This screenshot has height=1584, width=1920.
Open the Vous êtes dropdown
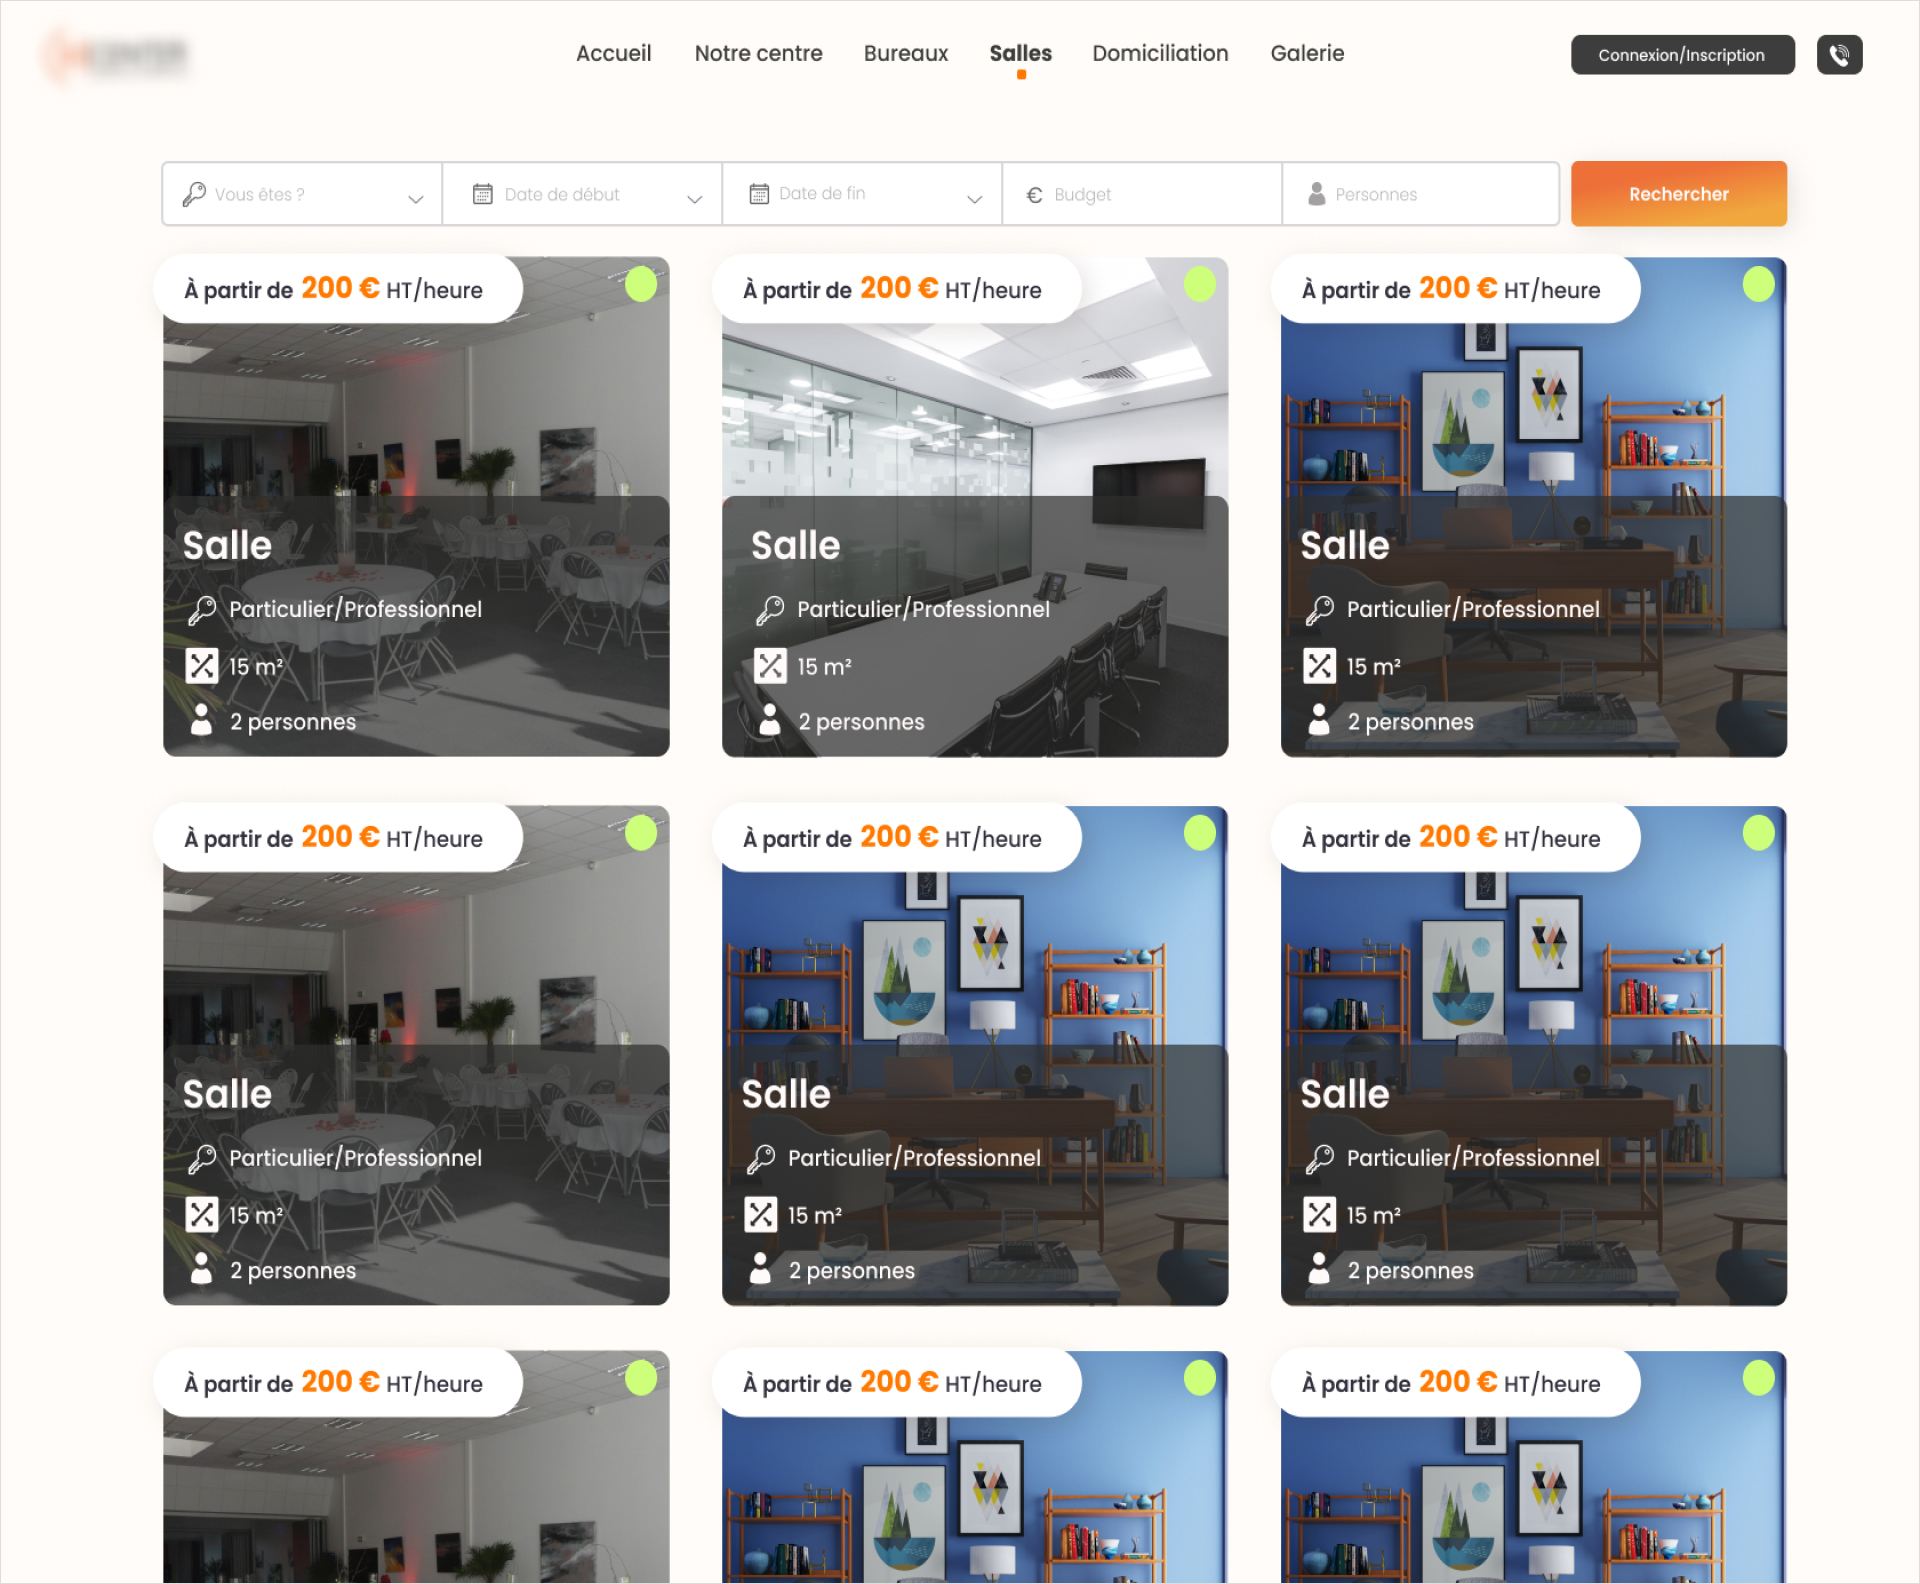302,194
